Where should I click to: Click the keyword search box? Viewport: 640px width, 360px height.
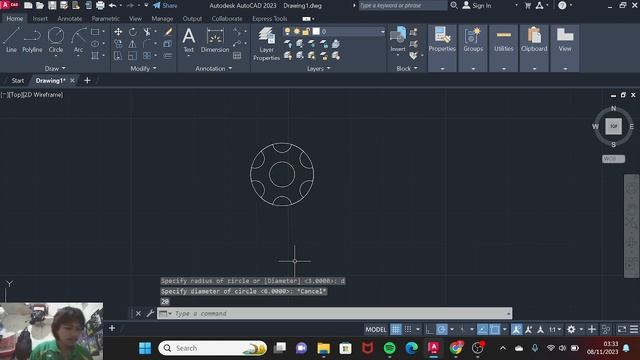pyautogui.click(x=402, y=5)
